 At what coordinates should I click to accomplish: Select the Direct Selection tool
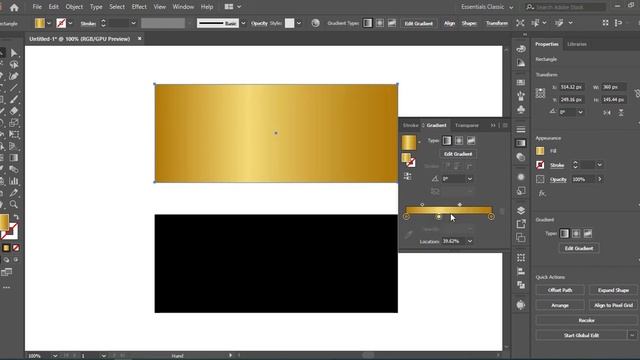14,53
